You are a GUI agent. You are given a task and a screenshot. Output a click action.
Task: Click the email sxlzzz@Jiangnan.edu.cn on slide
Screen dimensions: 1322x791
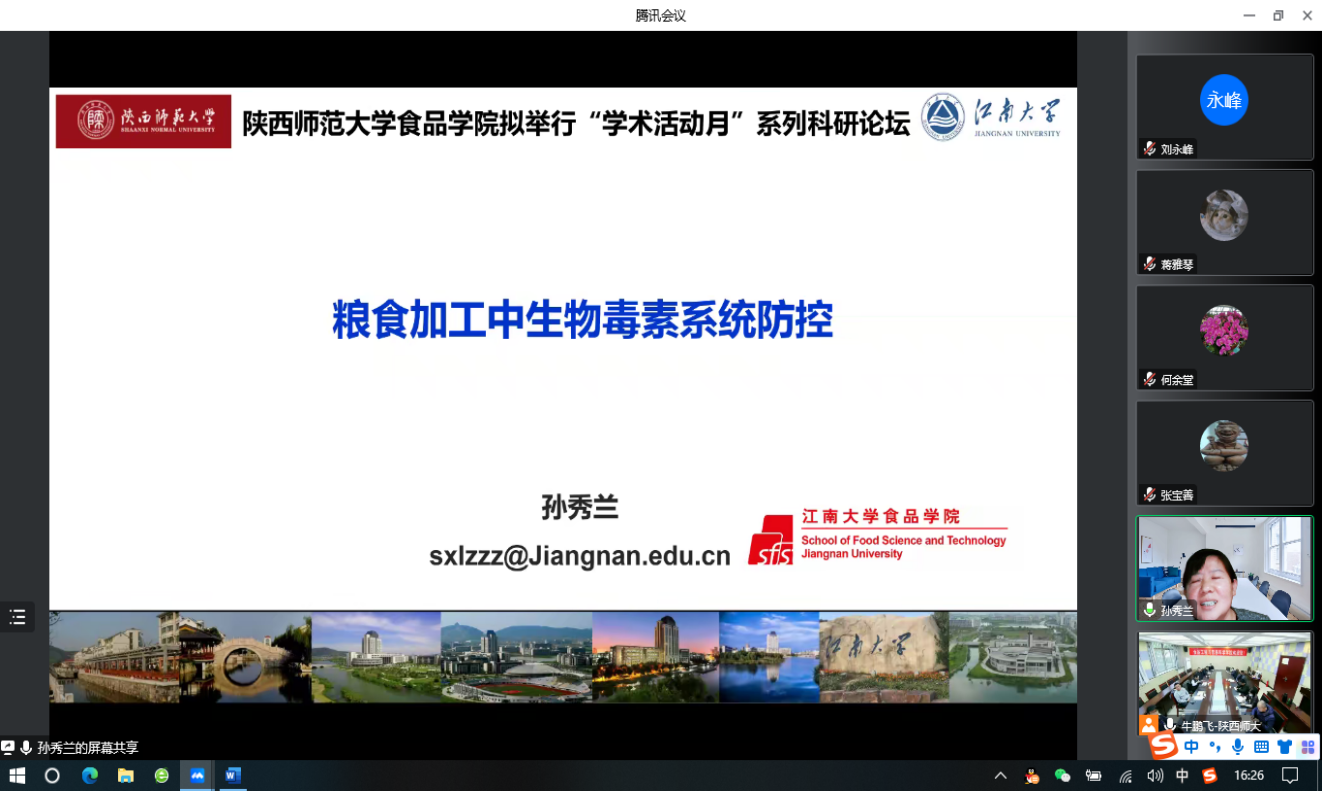(x=580, y=556)
